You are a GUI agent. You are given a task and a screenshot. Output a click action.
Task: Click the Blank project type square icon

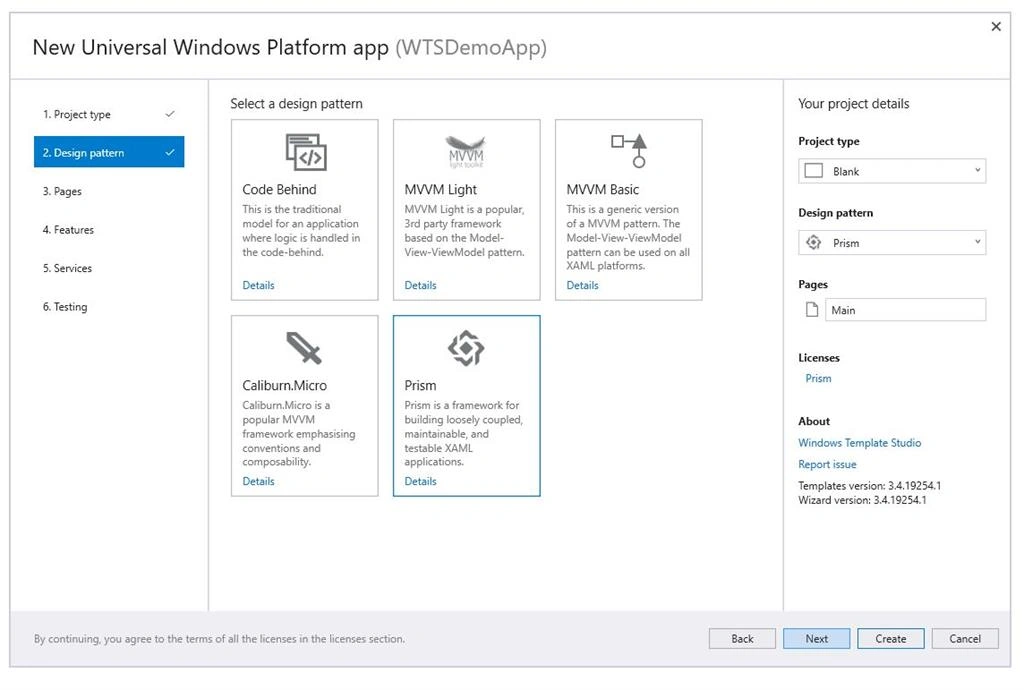click(x=814, y=171)
